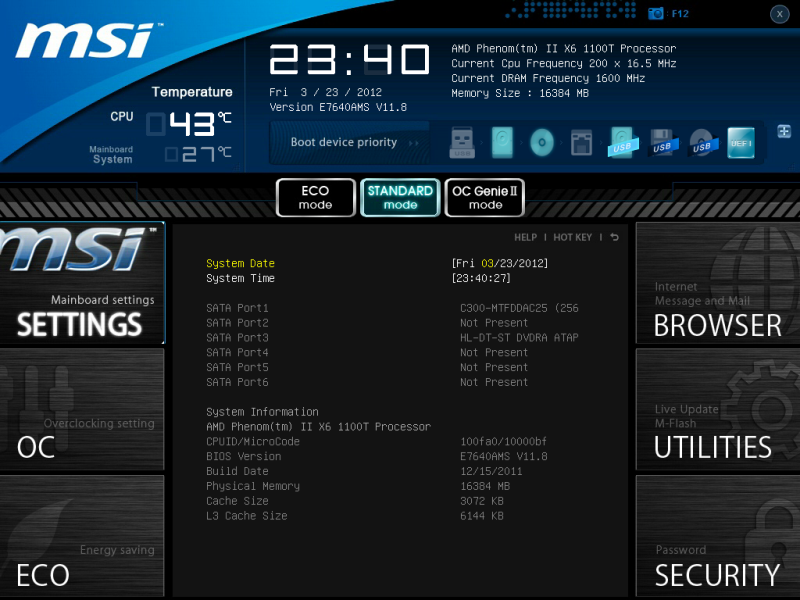Open the ECO energy saving panel
This screenshot has width=800, height=600.
(82, 536)
